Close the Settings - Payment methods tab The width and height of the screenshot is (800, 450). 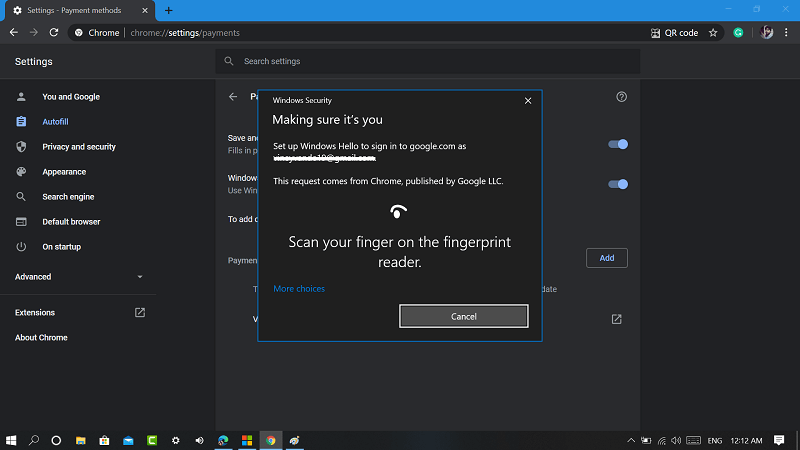pyautogui.click(x=145, y=11)
